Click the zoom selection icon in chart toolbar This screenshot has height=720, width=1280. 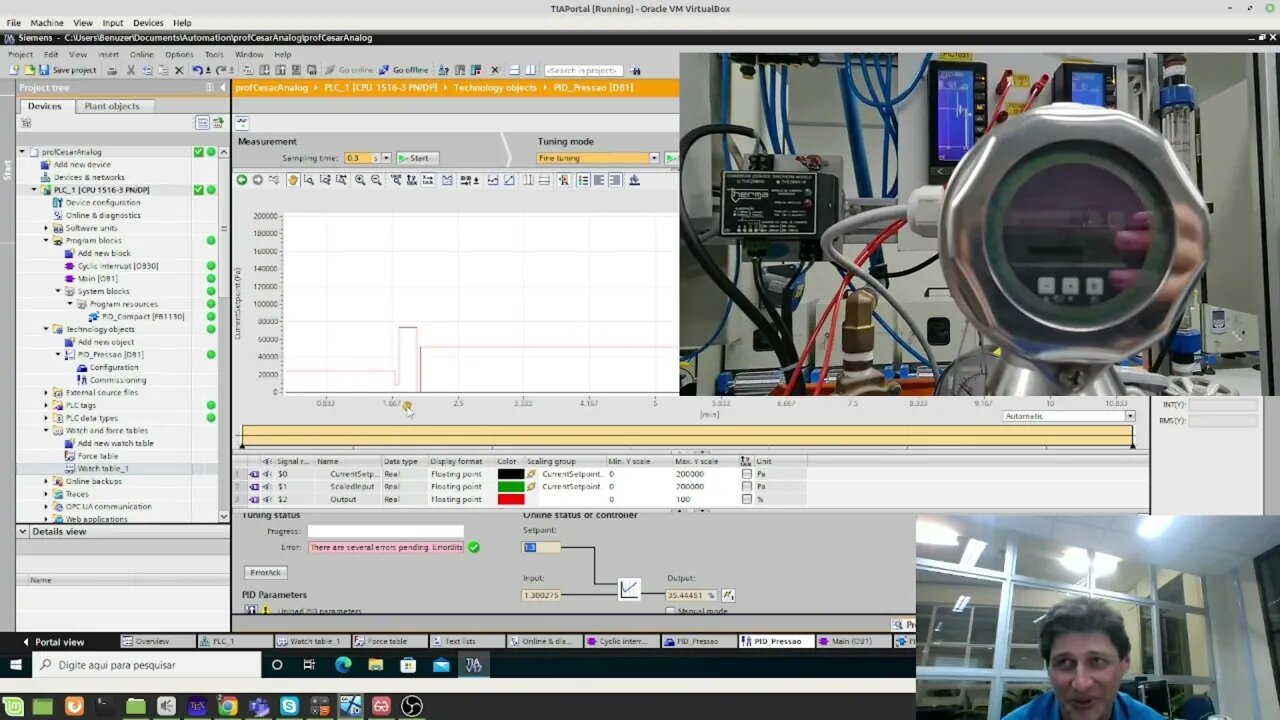point(309,180)
